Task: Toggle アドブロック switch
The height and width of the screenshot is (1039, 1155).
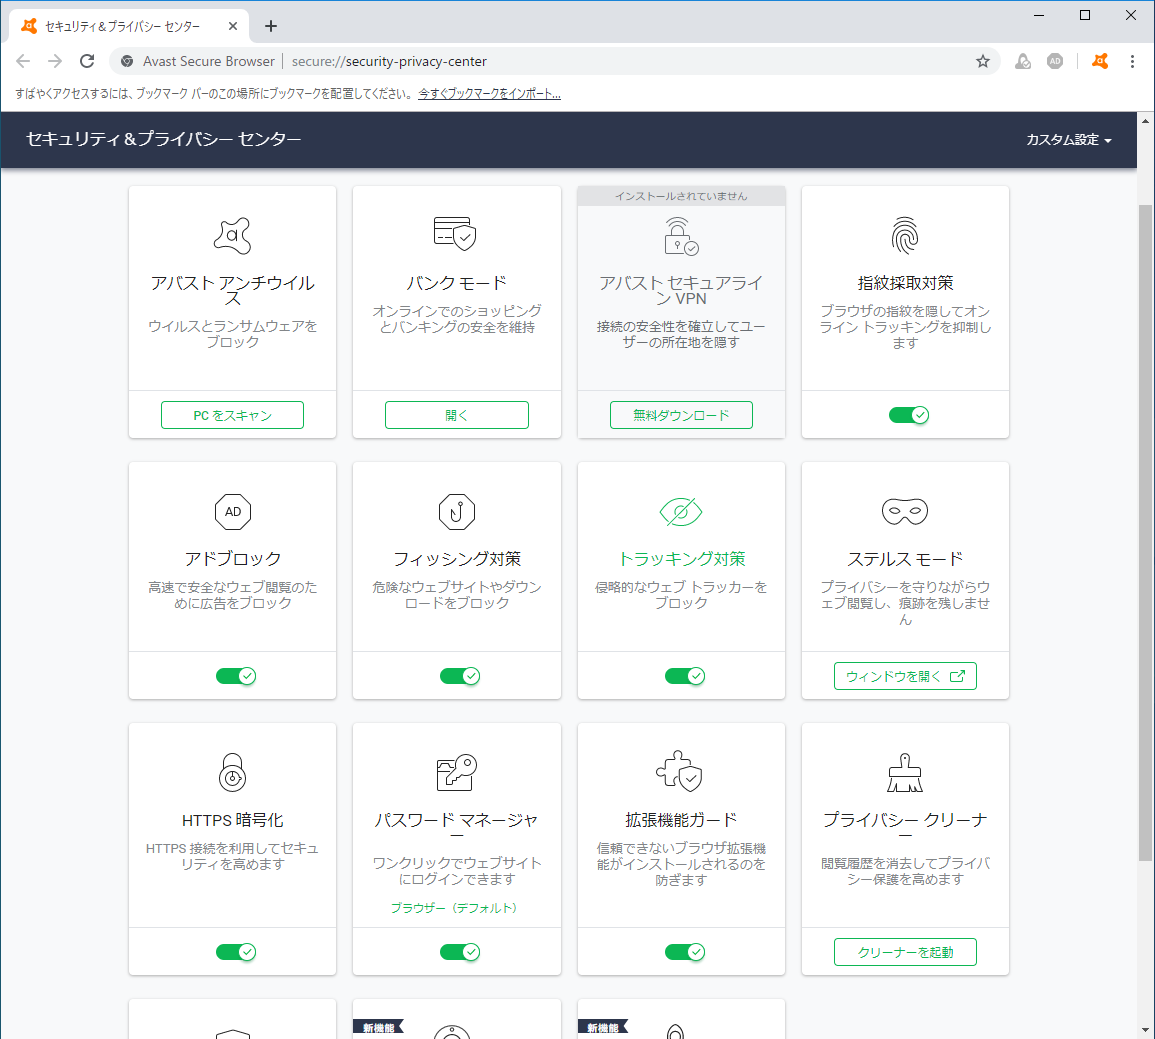Action: point(236,676)
